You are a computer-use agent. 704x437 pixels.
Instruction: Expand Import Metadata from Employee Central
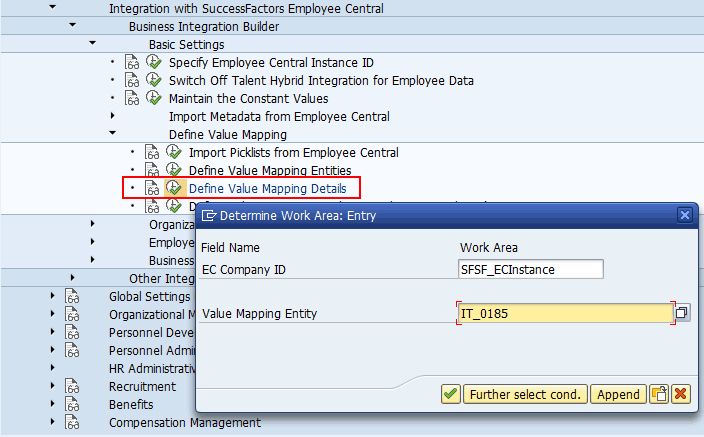(x=113, y=117)
